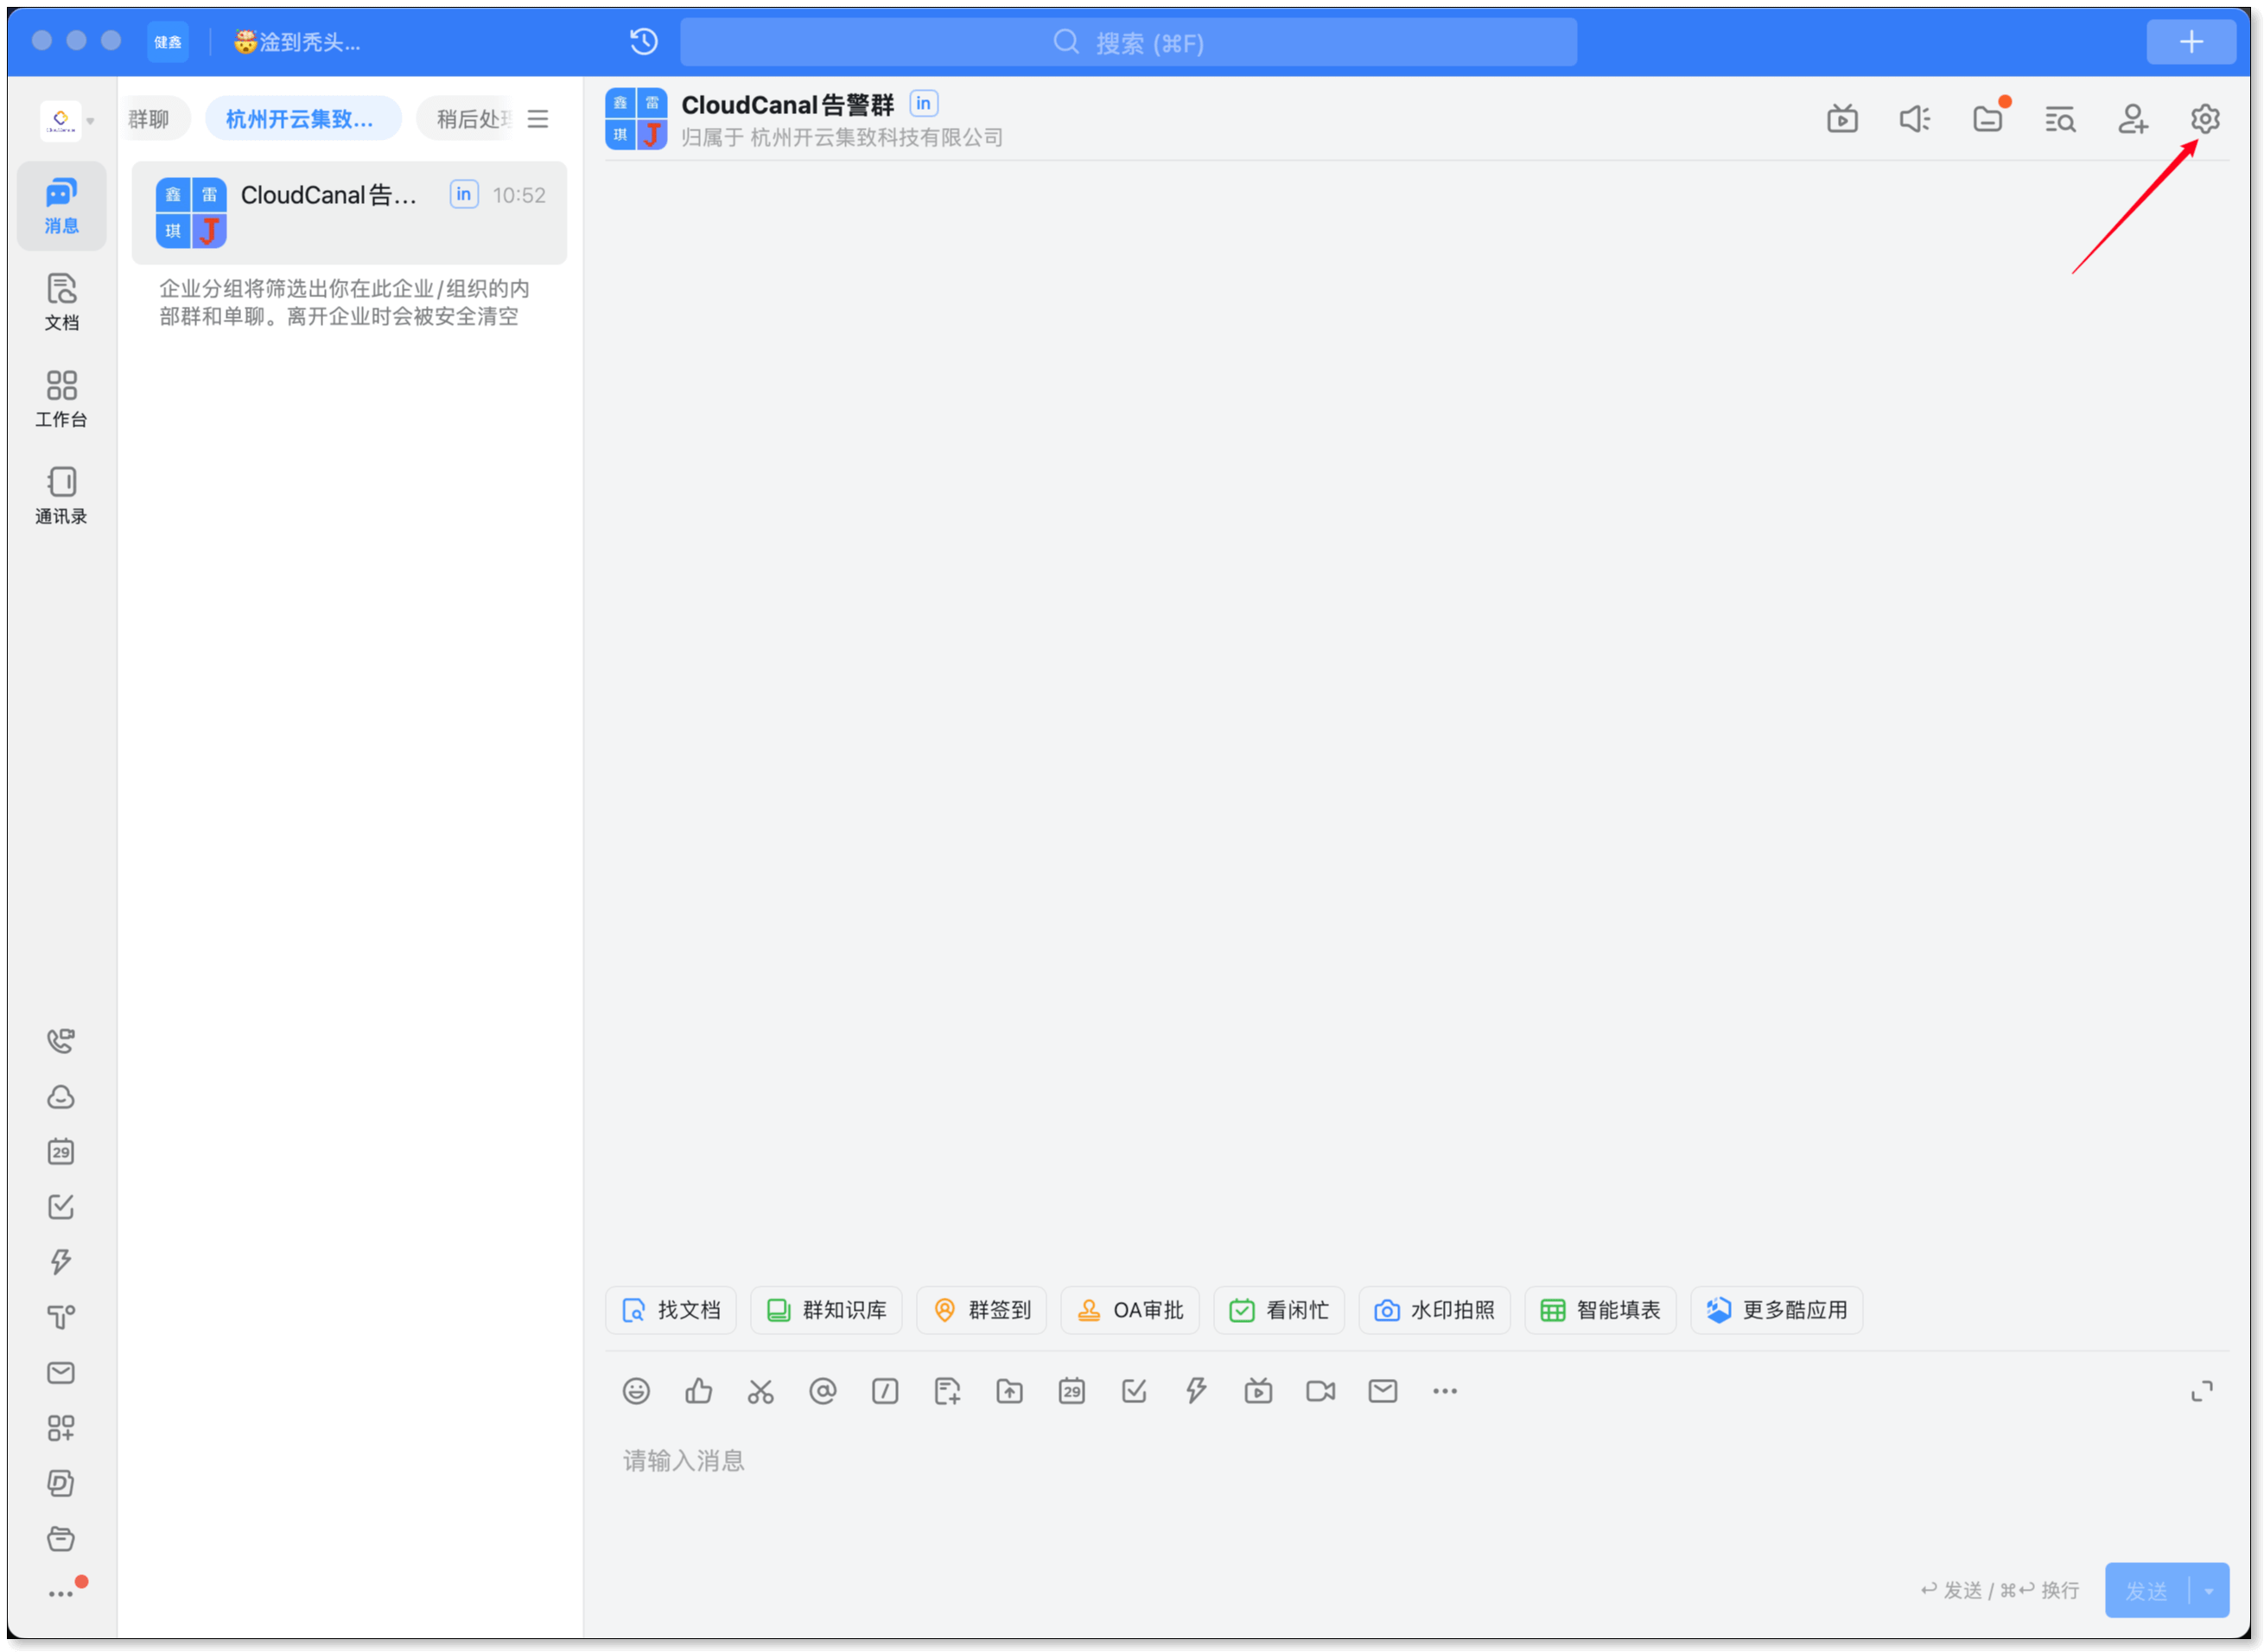Start a video meeting from toolbar
Screen dimensions: 2264x1652
(1320, 1391)
